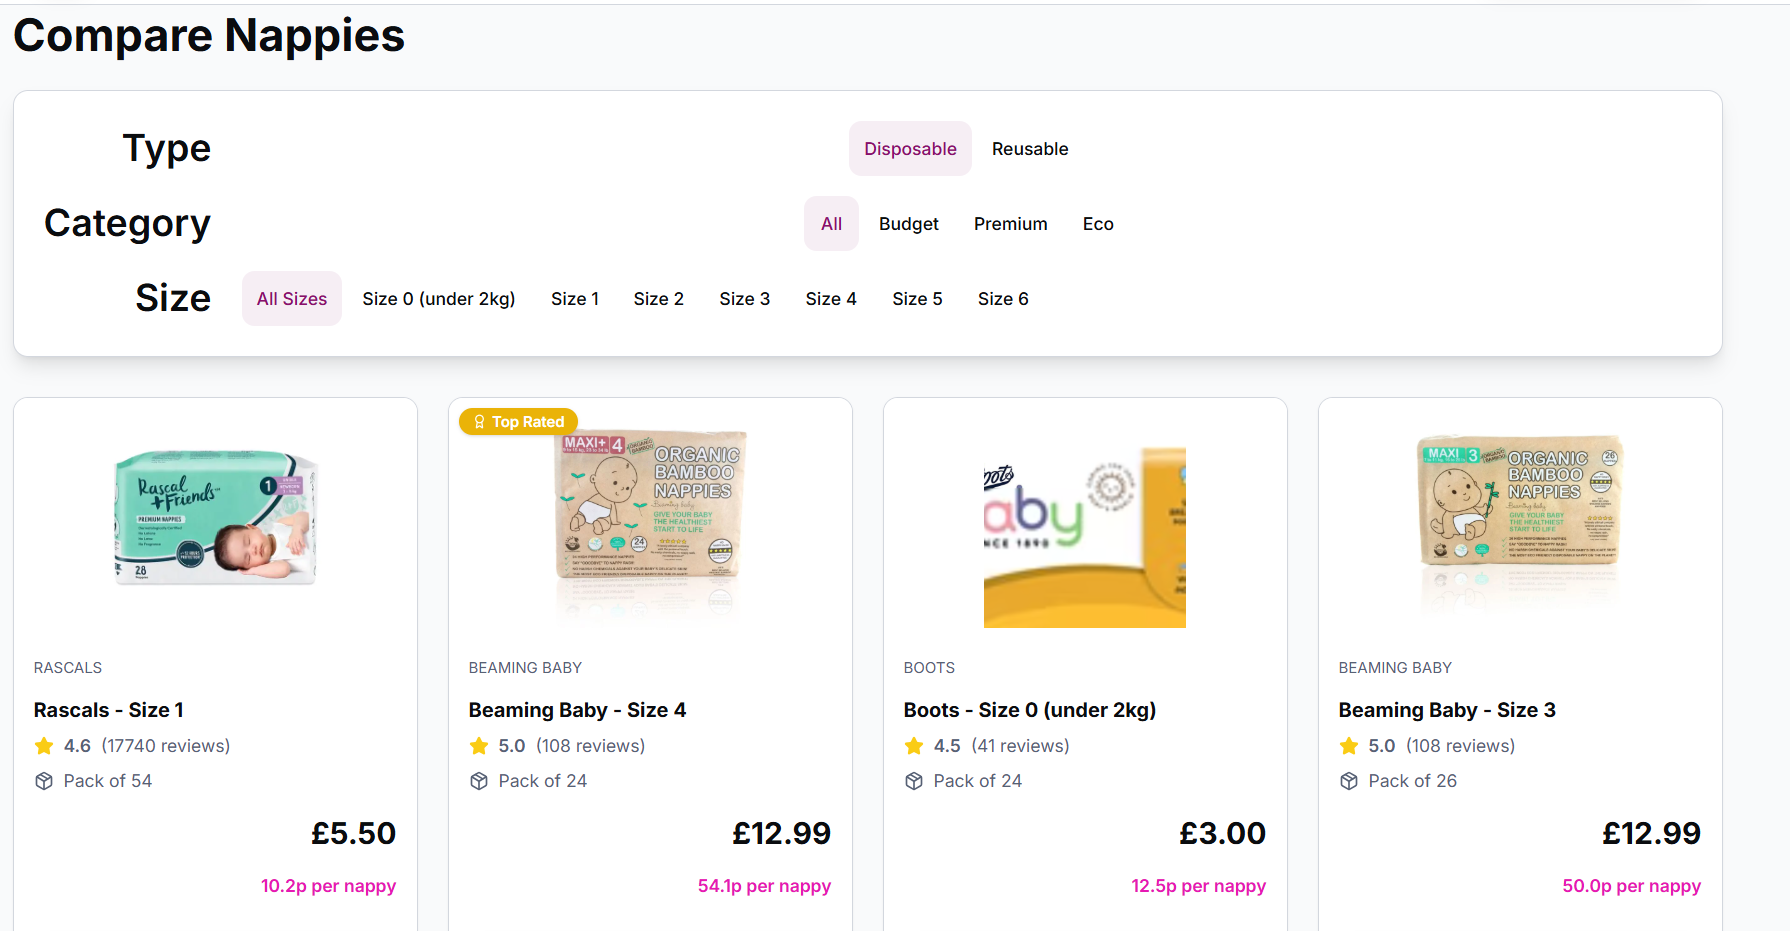Click the £5.50 price

coord(354,833)
